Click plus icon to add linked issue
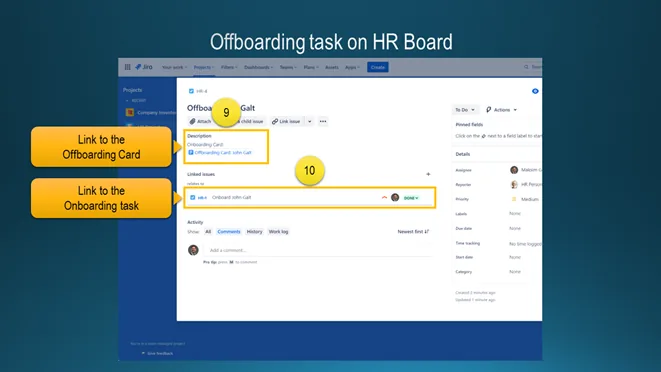Screen dimensions: 661x372 click(428, 174)
